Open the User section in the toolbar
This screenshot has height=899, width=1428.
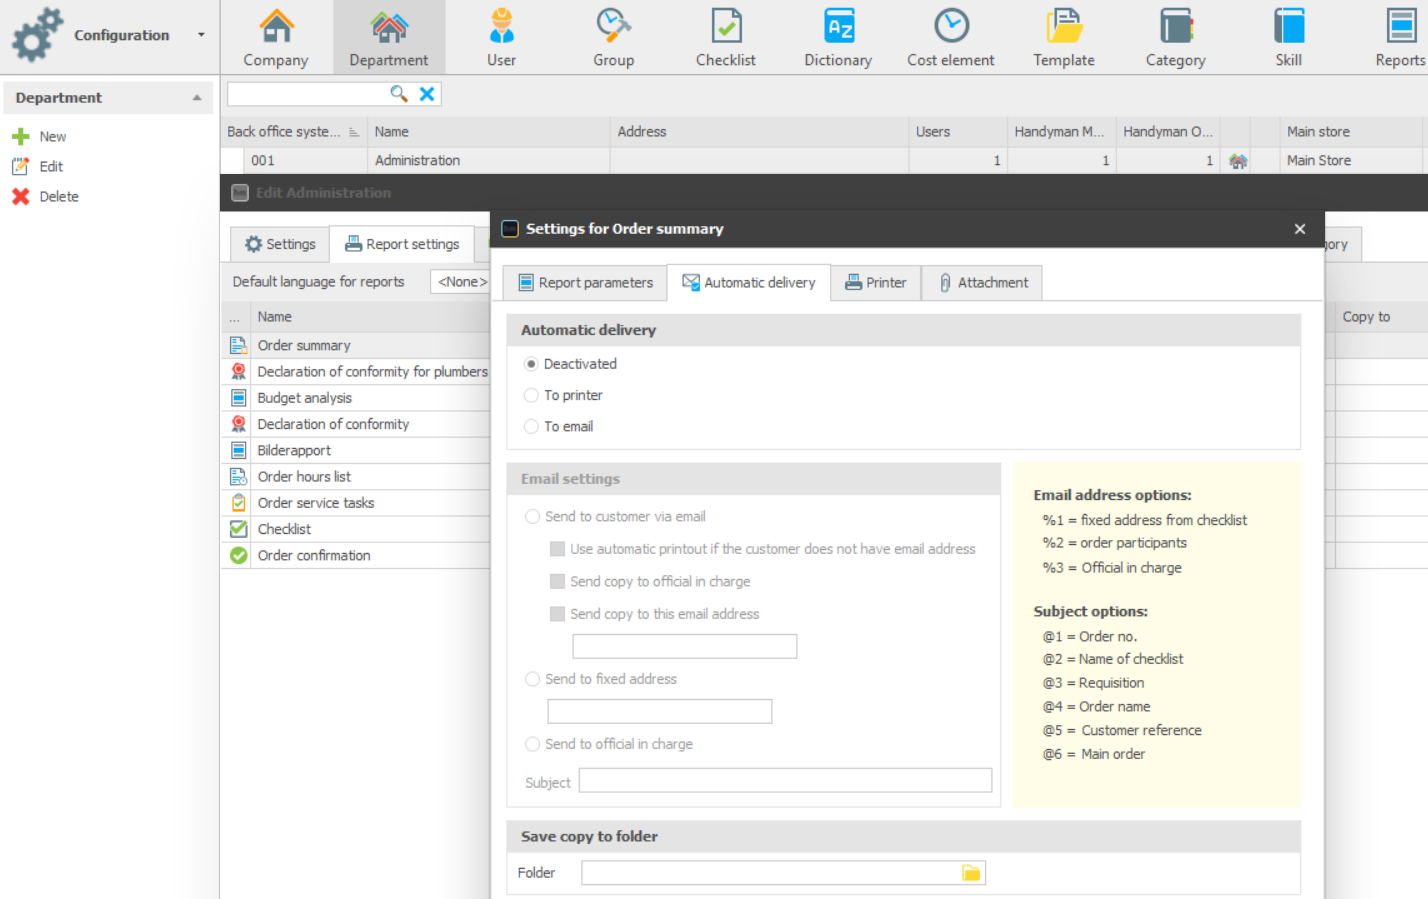point(501,38)
